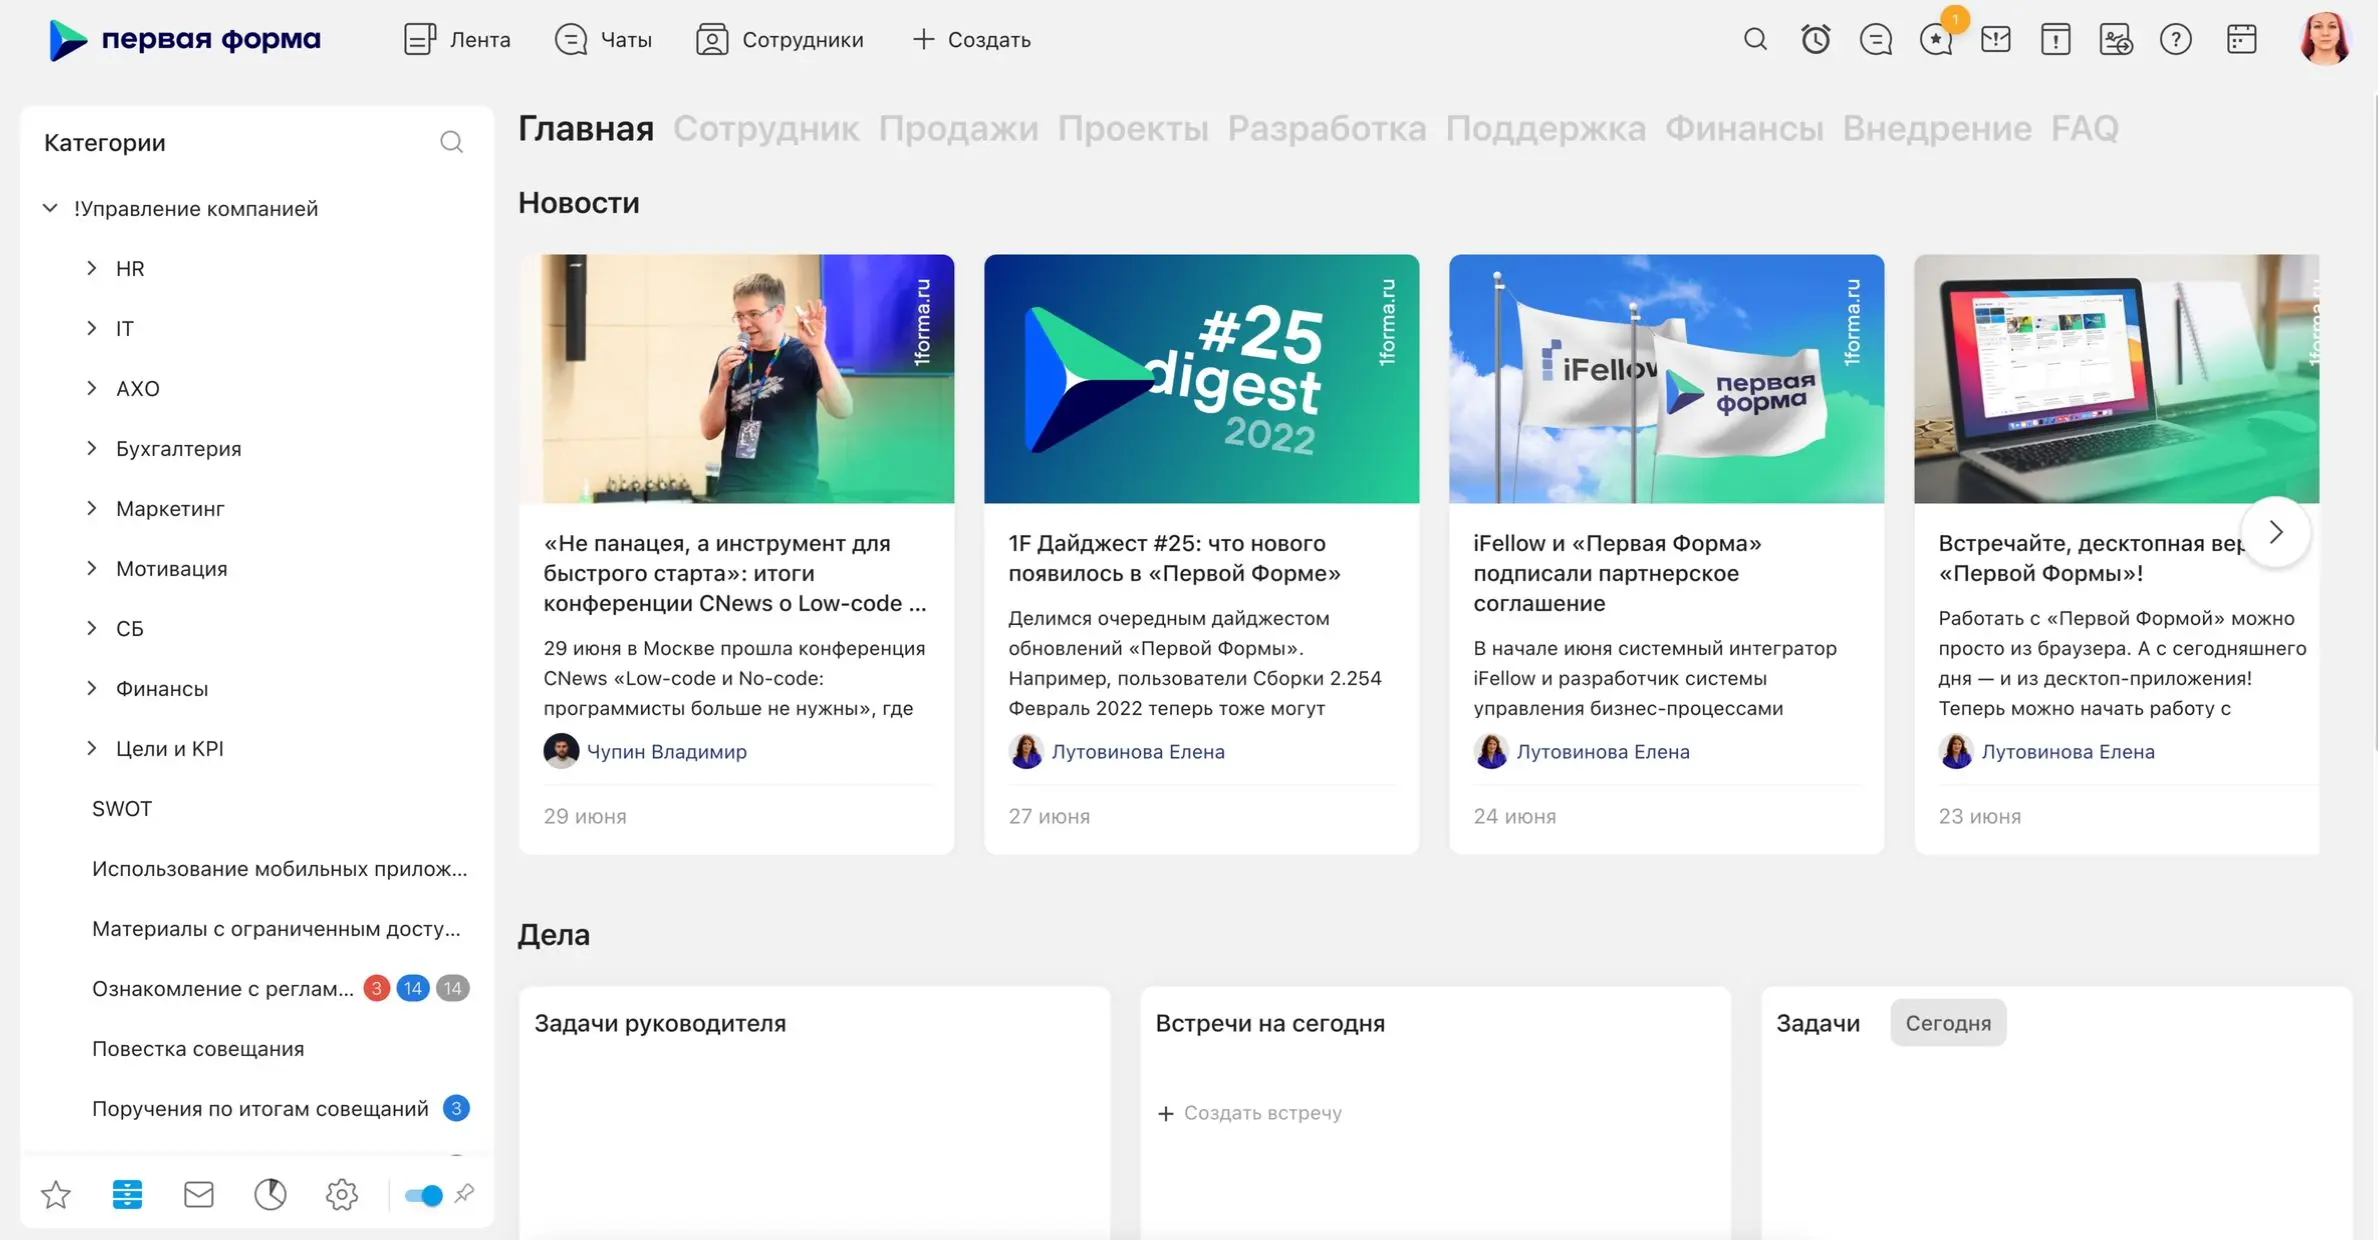The height and width of the screenshot is (1240, 2378).
Task: Open the favorites star notification icon
Action: [1936, 40]
